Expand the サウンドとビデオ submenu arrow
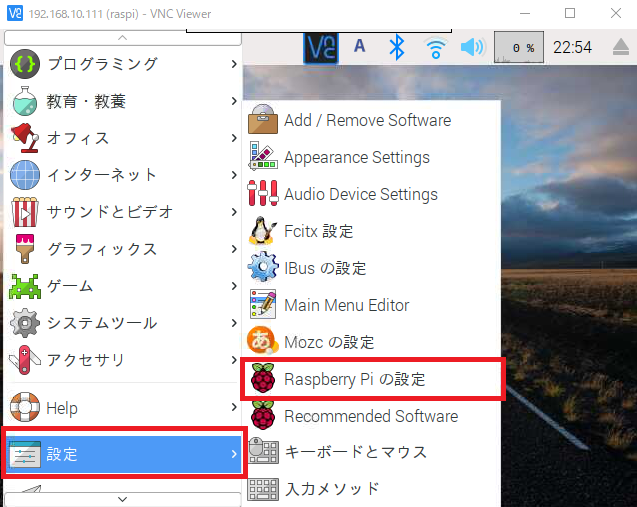Image resolution: width=637 pixels, height=507 pixels. (234, 212)
